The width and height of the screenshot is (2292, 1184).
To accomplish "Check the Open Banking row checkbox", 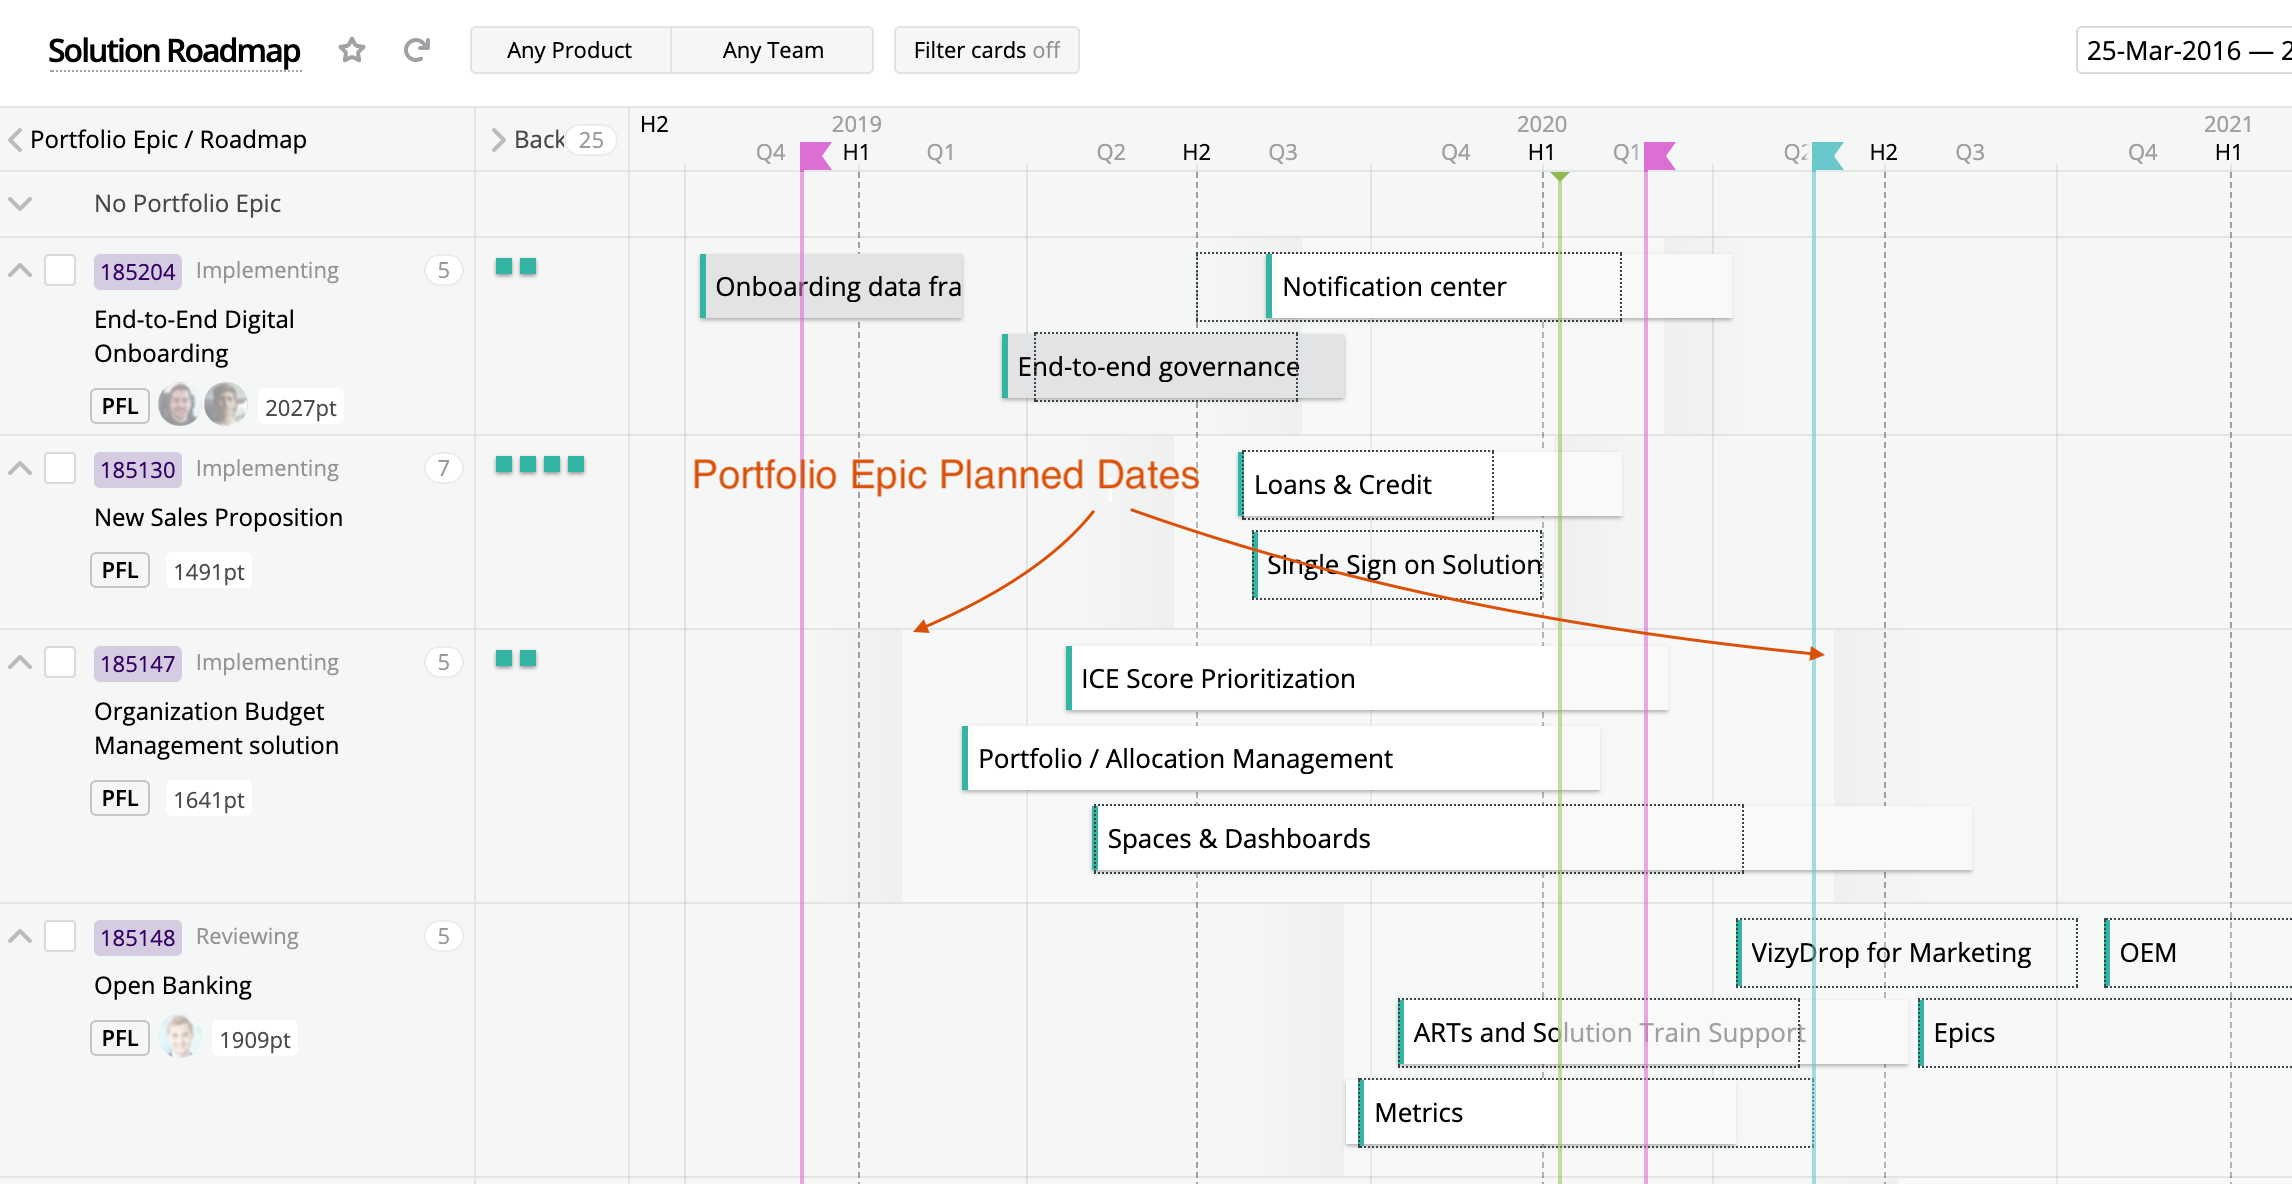I will [60, 936].
